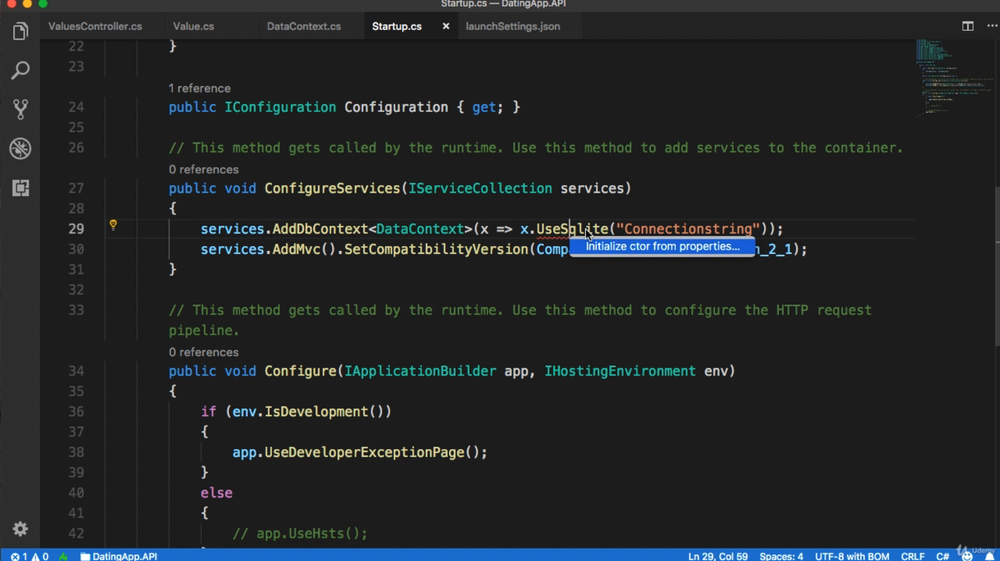Click line number 29 in the gutter
The width and height of the screenshot is (1000, 561).
pos(76,228)
